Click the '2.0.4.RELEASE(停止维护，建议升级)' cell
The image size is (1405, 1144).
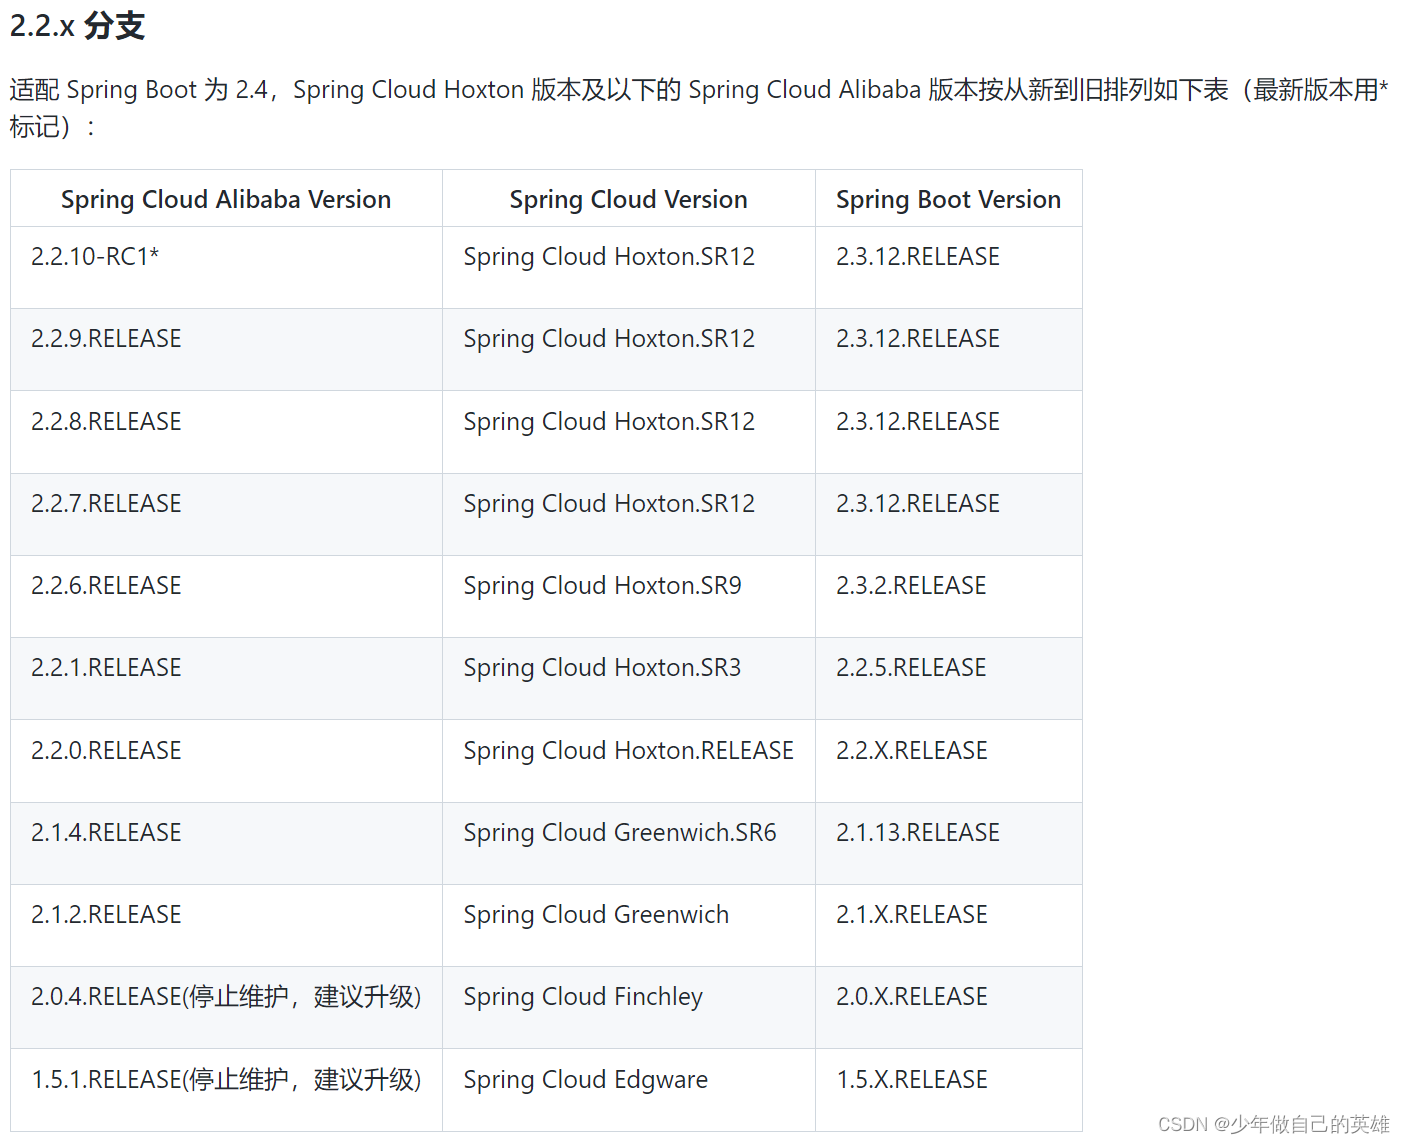point(226,1008)
